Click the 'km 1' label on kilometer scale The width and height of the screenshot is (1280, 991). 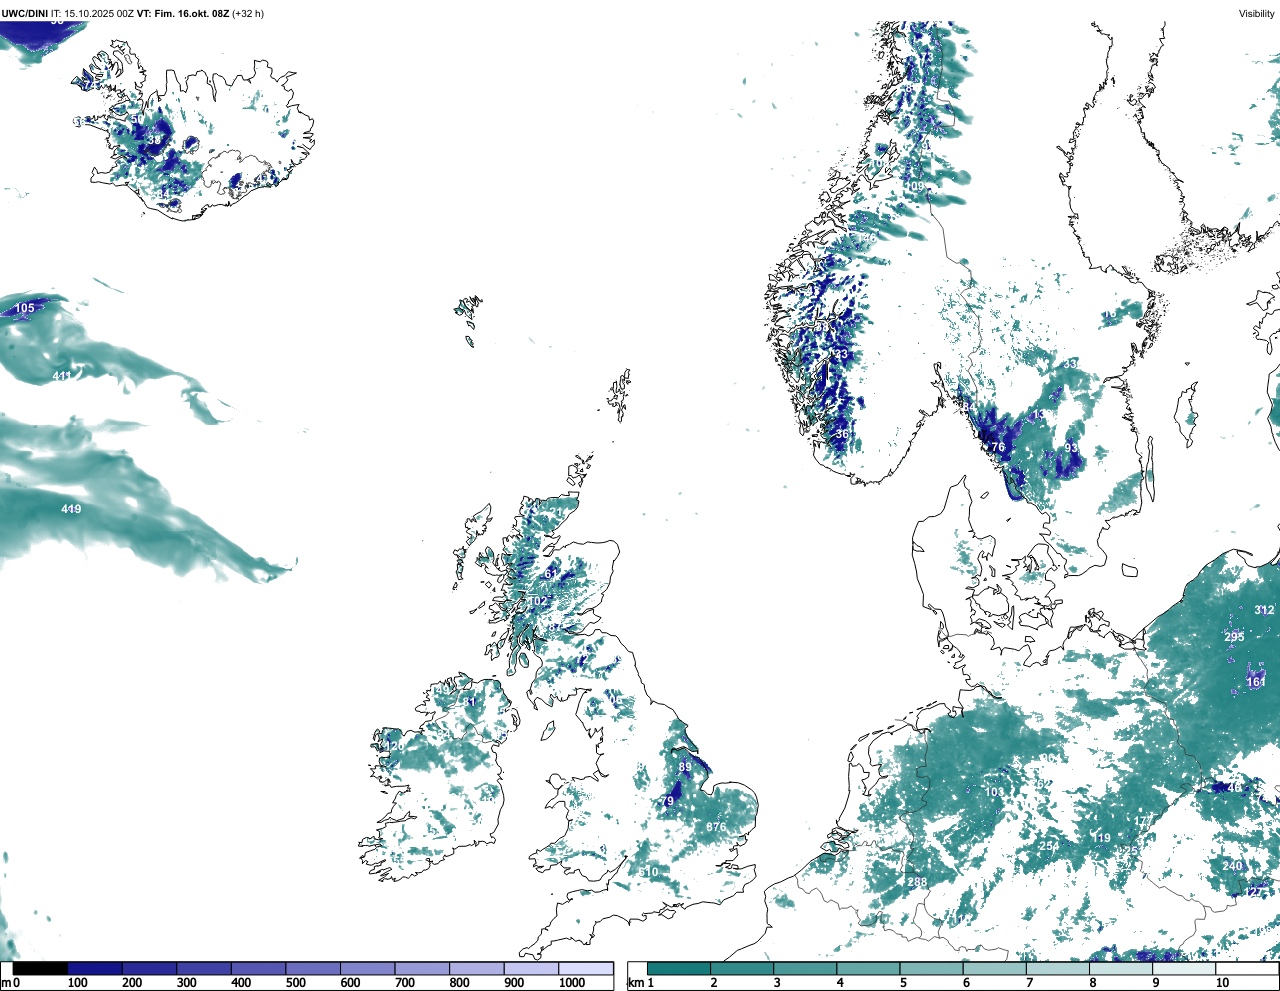640,983
